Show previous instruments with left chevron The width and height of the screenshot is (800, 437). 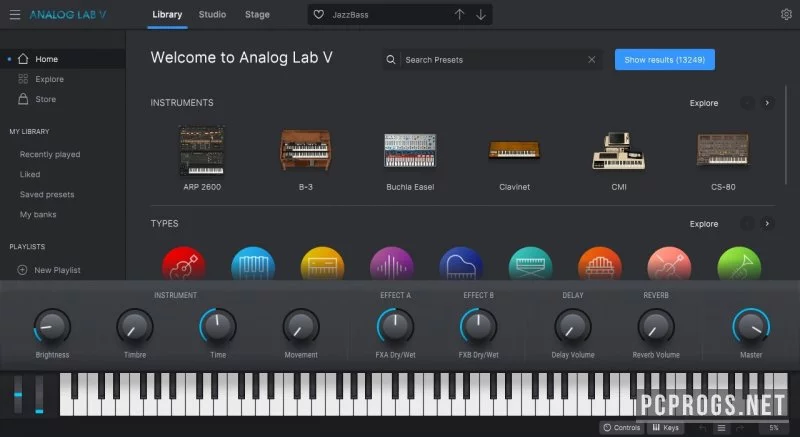click(747, 103)
